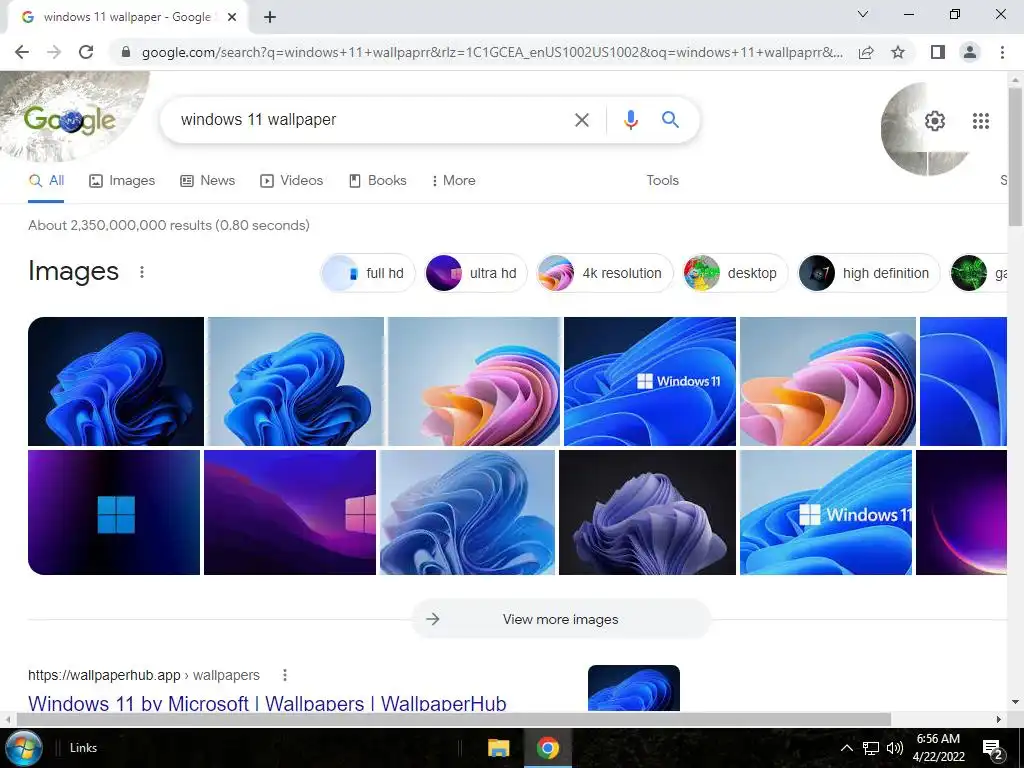
Task: Open top-row Windows 11 logo wallpaper
Action: (650, 381)
